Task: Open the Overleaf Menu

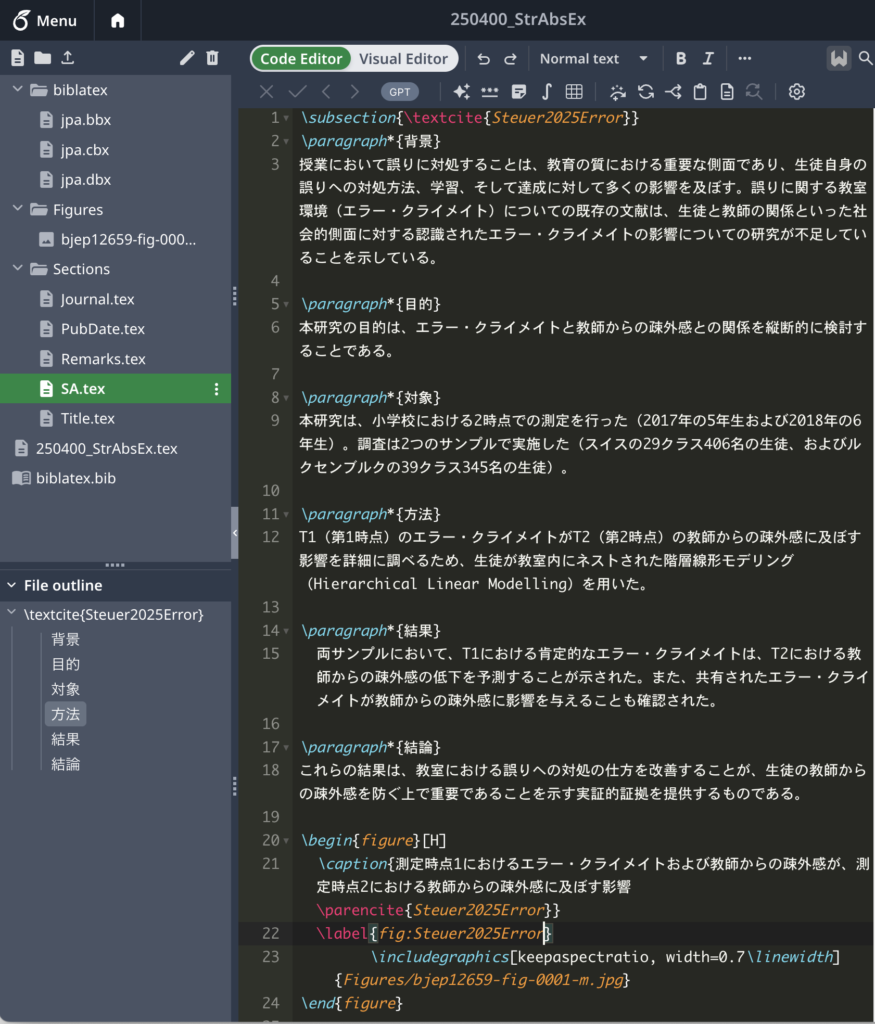Action: (46, 20)
